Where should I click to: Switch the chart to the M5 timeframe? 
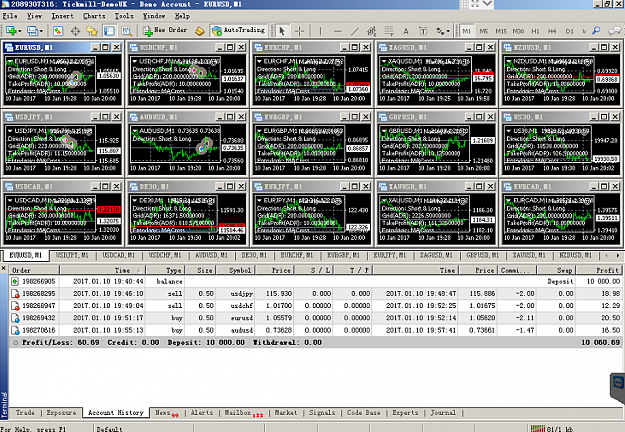483,31
